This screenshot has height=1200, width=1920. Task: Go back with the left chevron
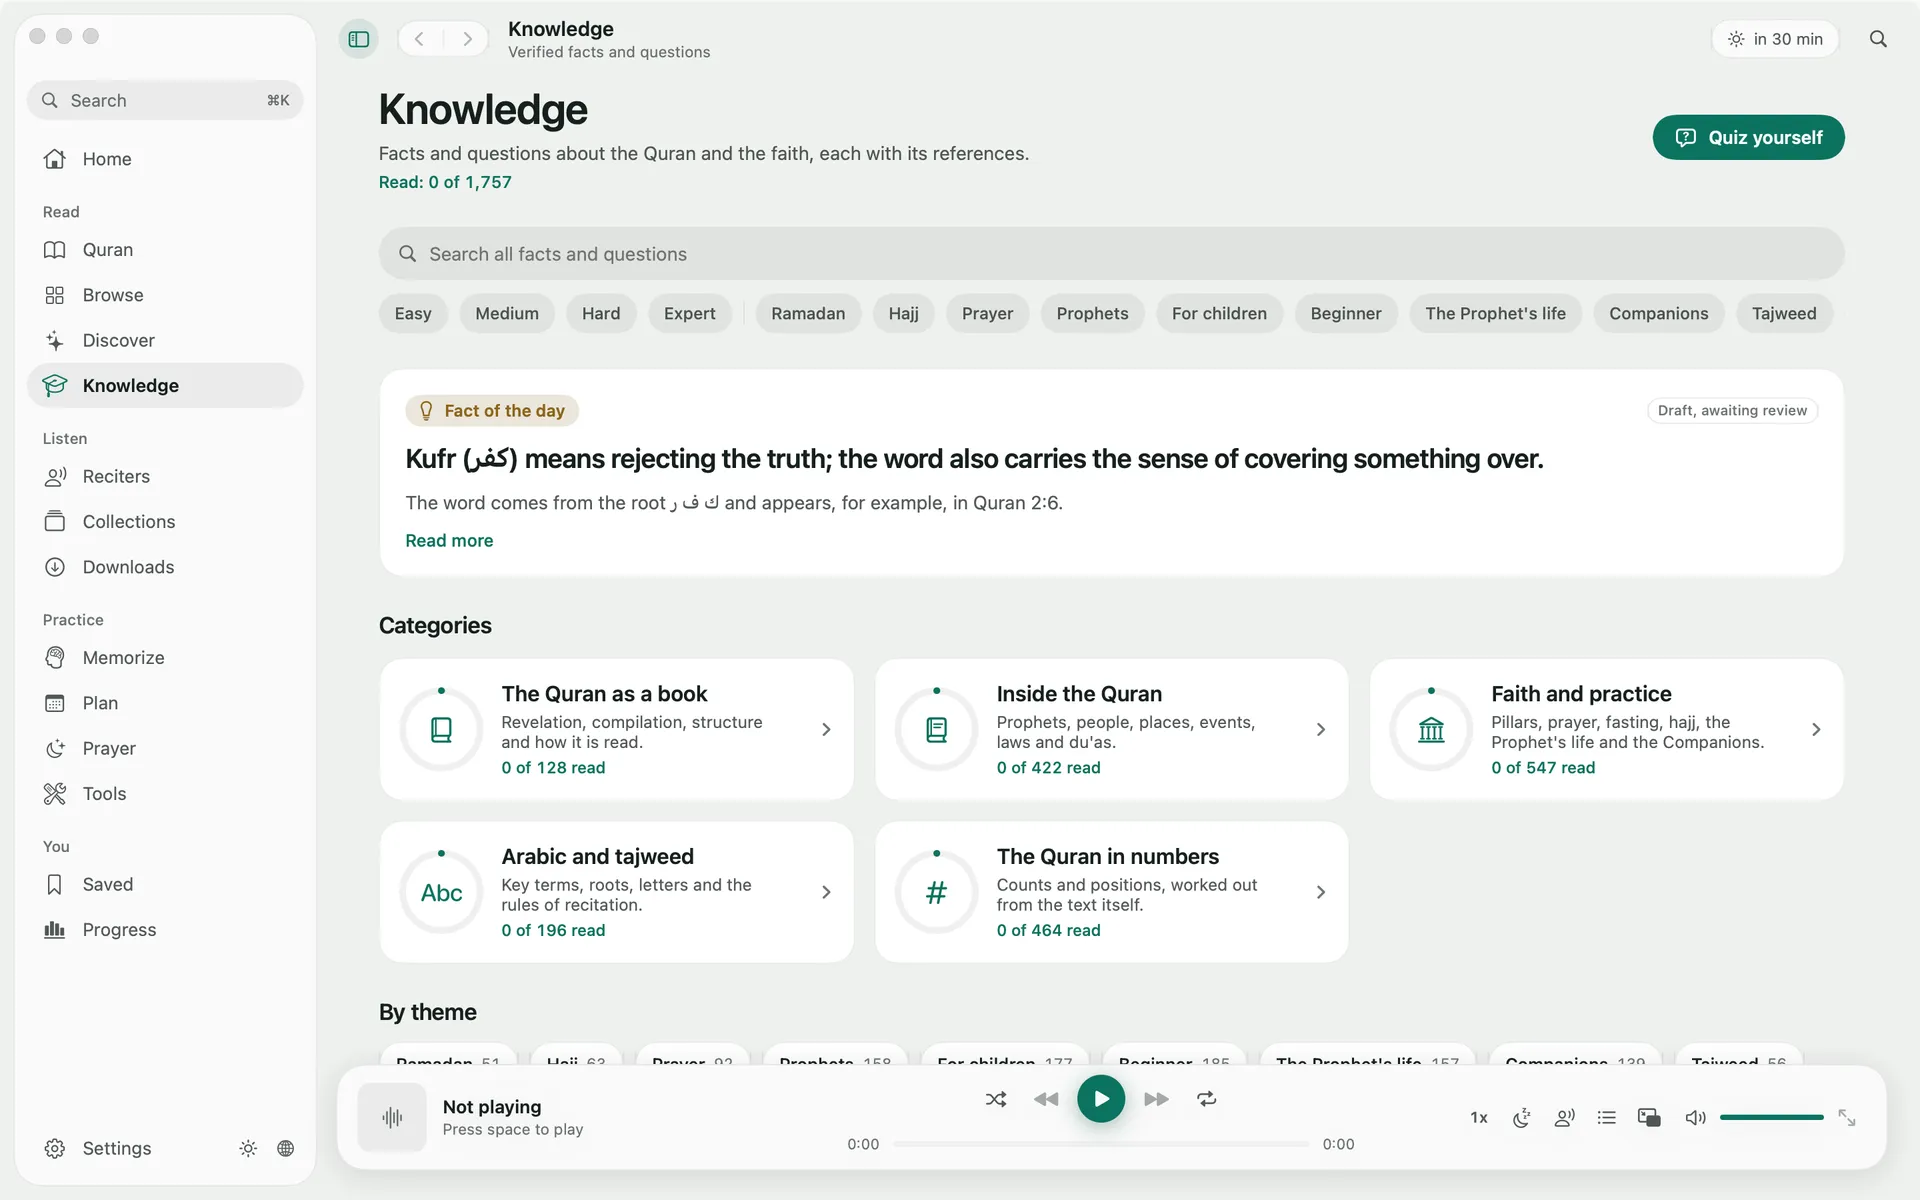[x=420, y=39]
